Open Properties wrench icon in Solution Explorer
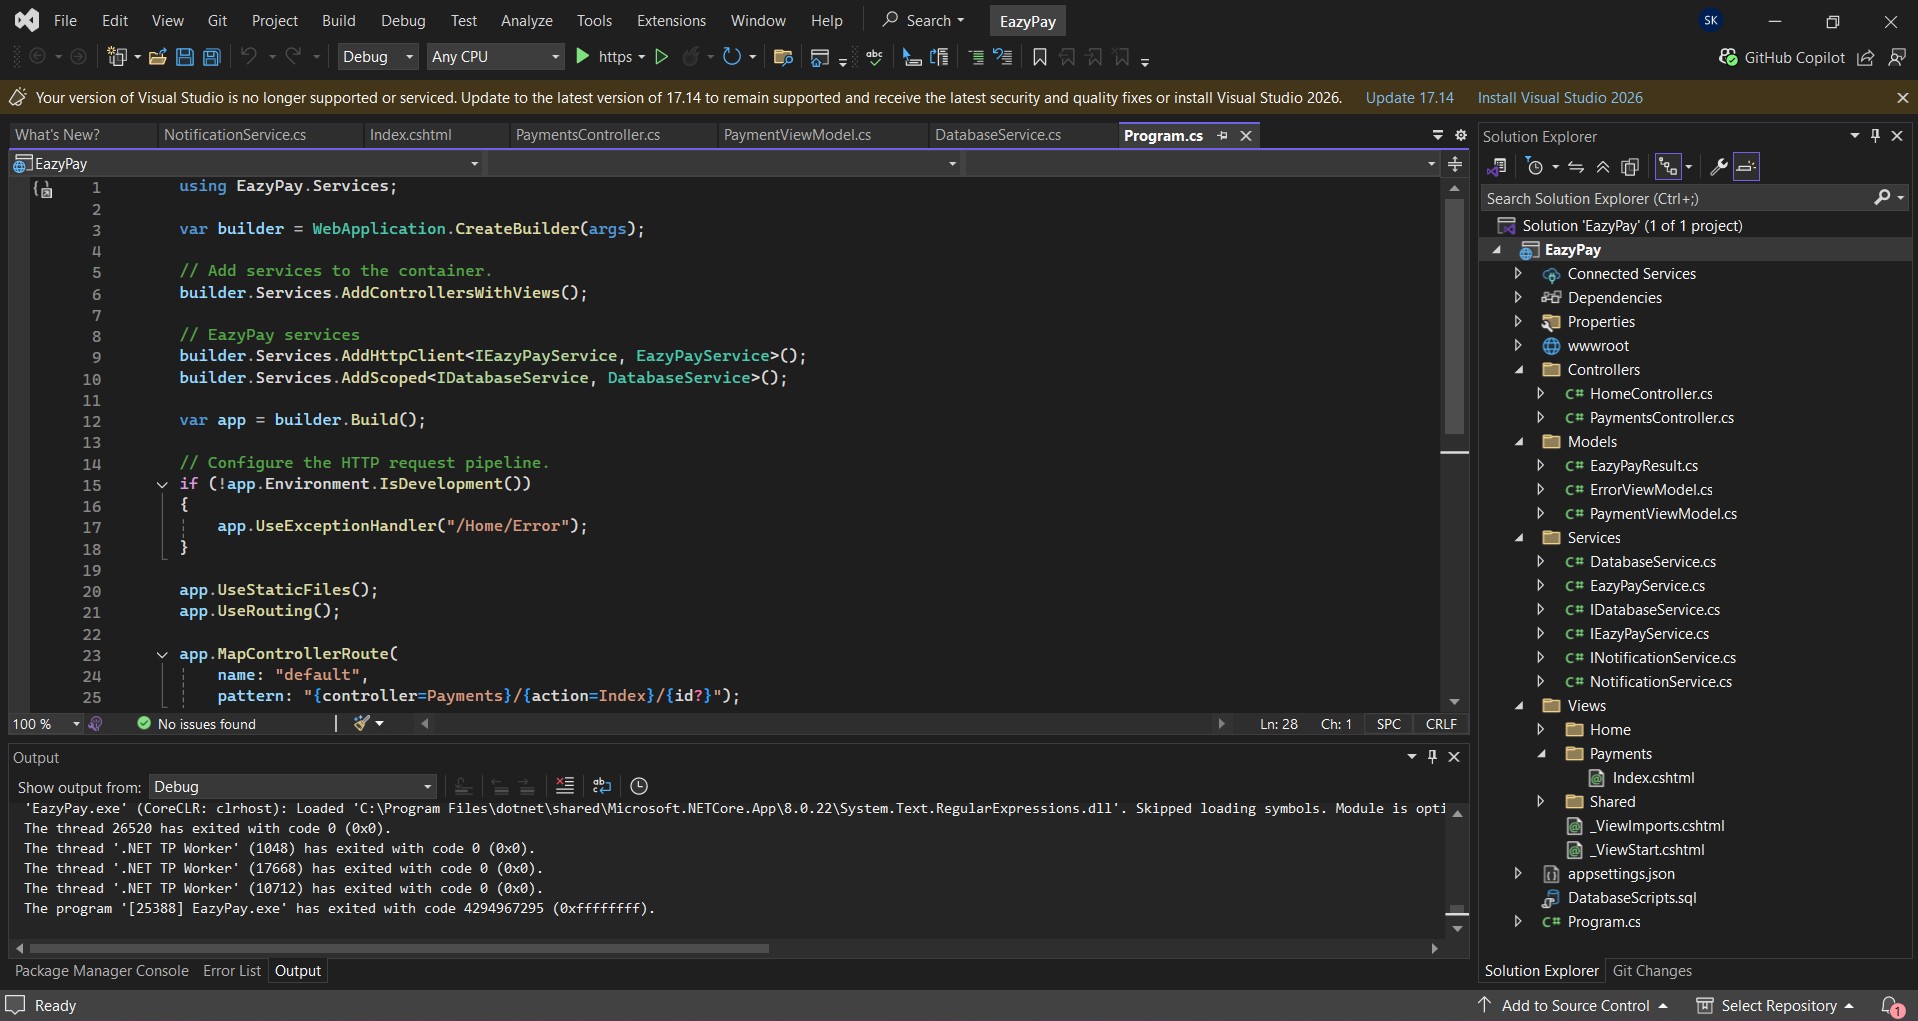 [x=1718, y=167]
